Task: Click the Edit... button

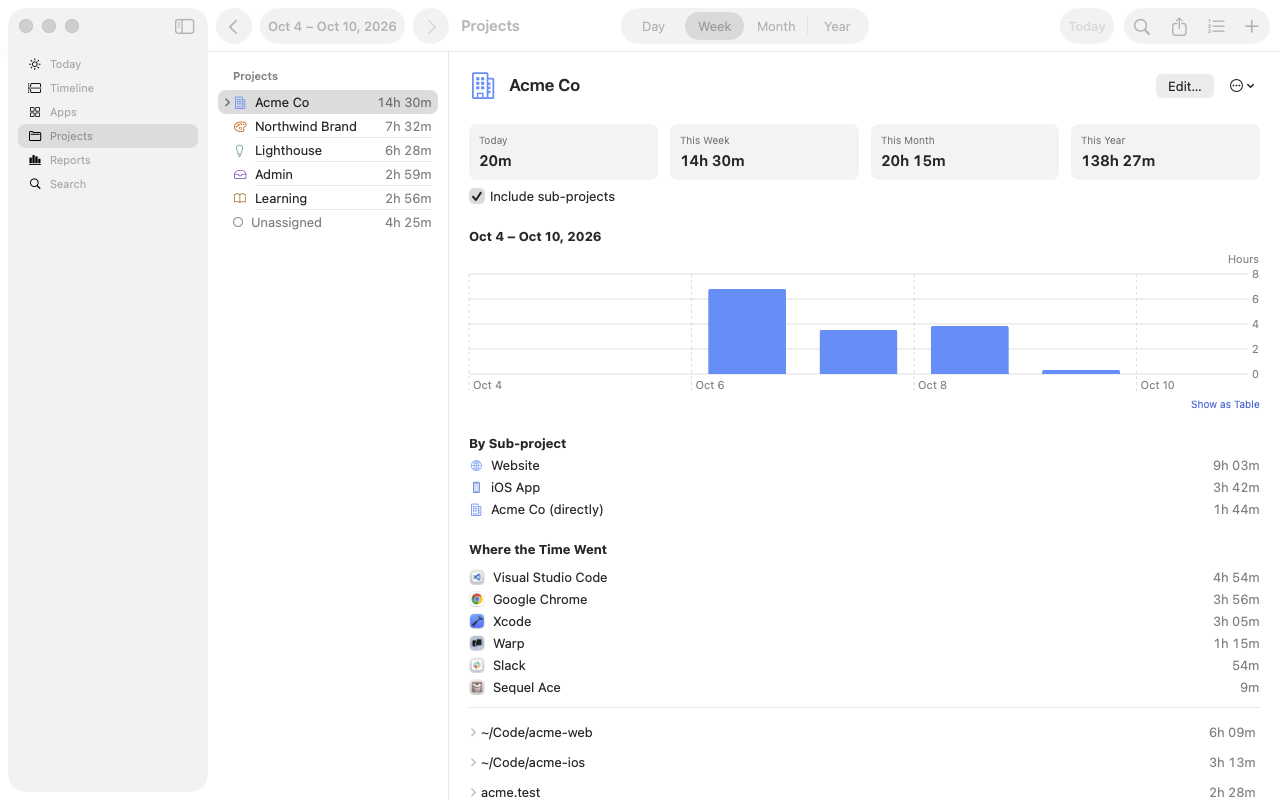Action: 1185,86
